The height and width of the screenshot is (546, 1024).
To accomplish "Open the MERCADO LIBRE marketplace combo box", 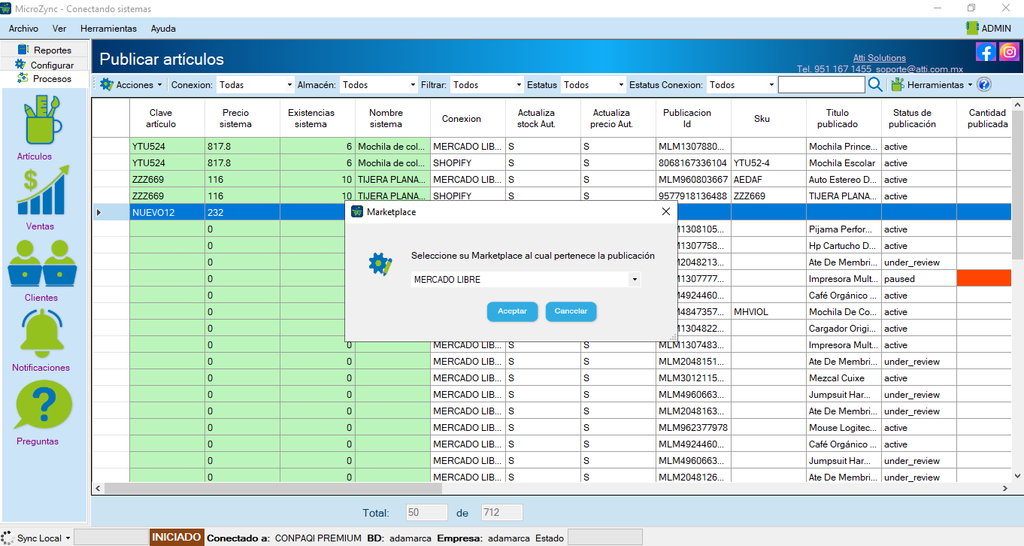I will point(526,280).
